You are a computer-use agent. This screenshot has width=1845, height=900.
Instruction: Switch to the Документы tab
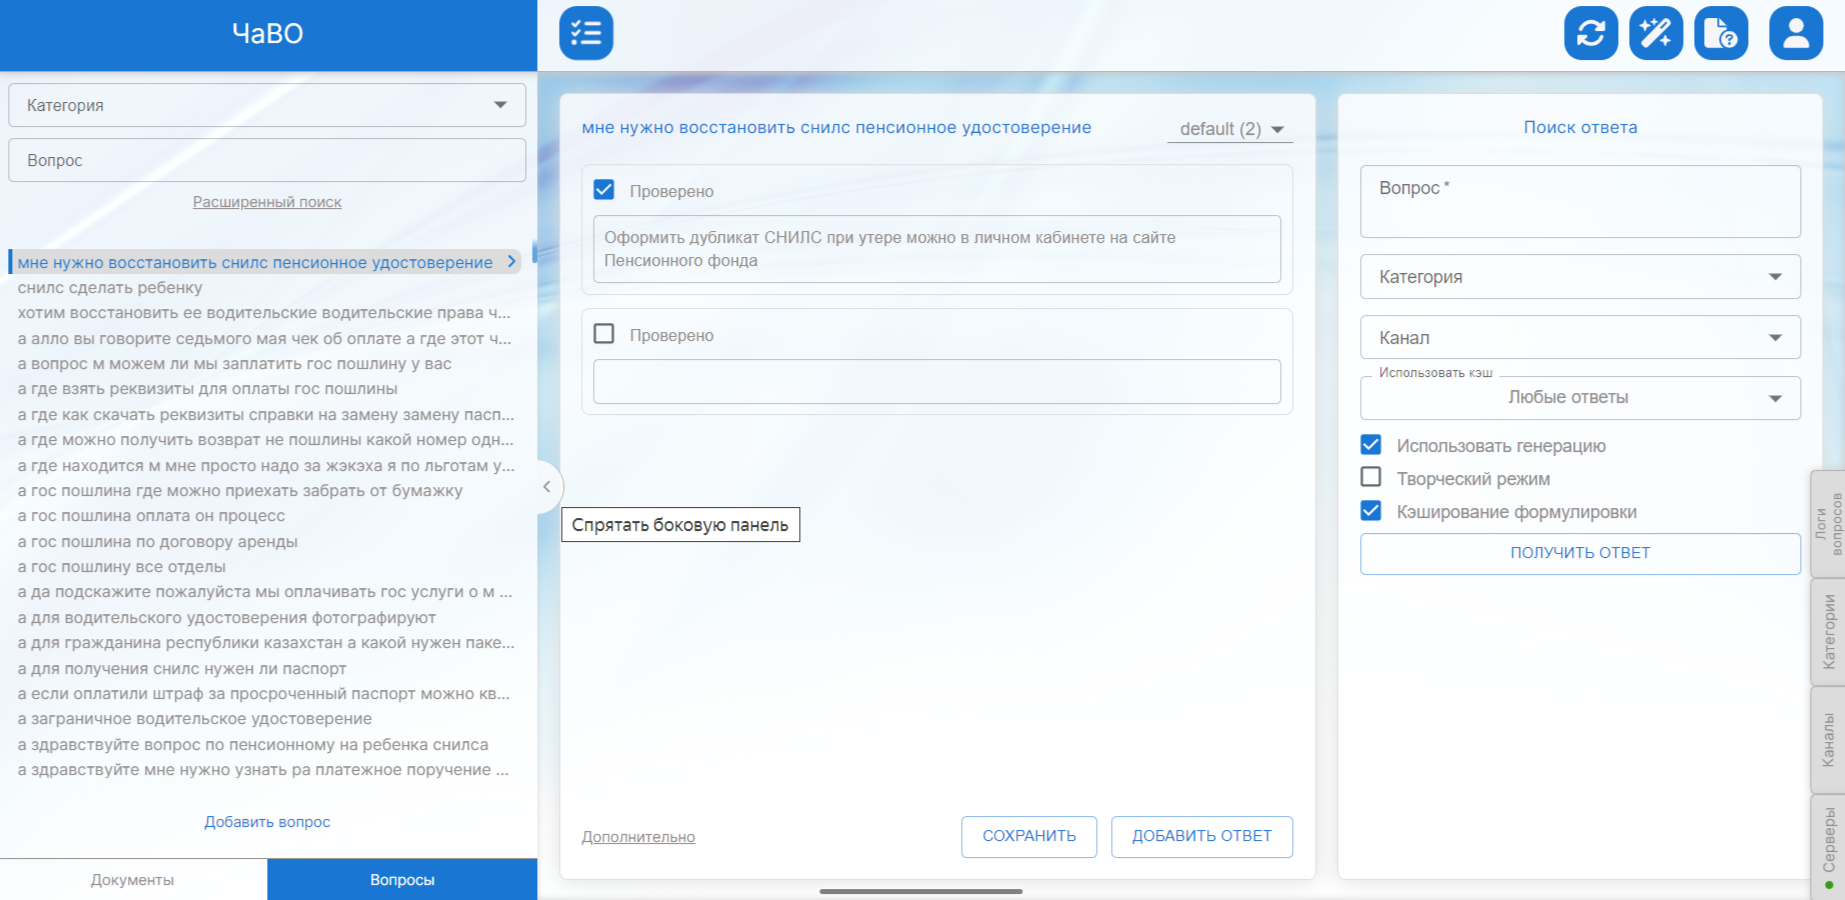133,880
